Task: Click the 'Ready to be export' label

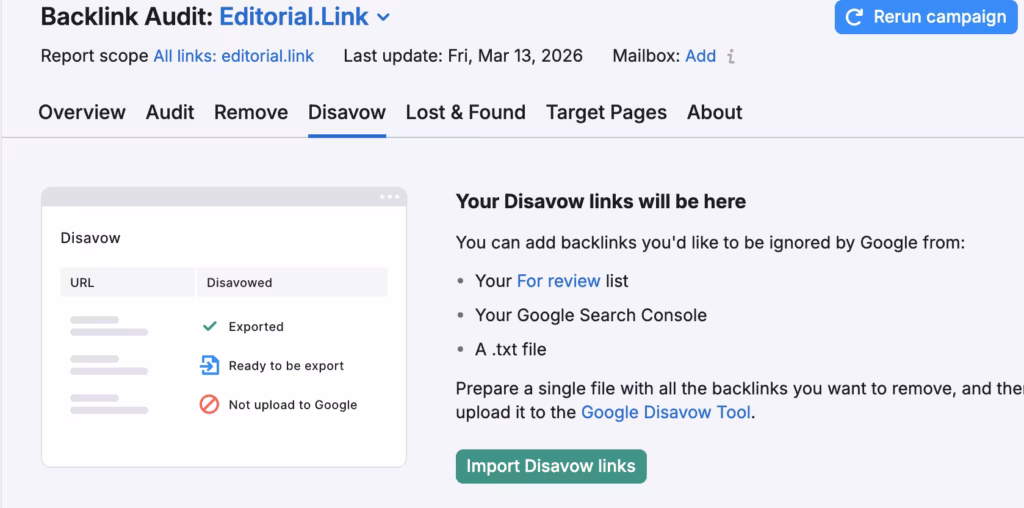Action: (x=286, y=366)
